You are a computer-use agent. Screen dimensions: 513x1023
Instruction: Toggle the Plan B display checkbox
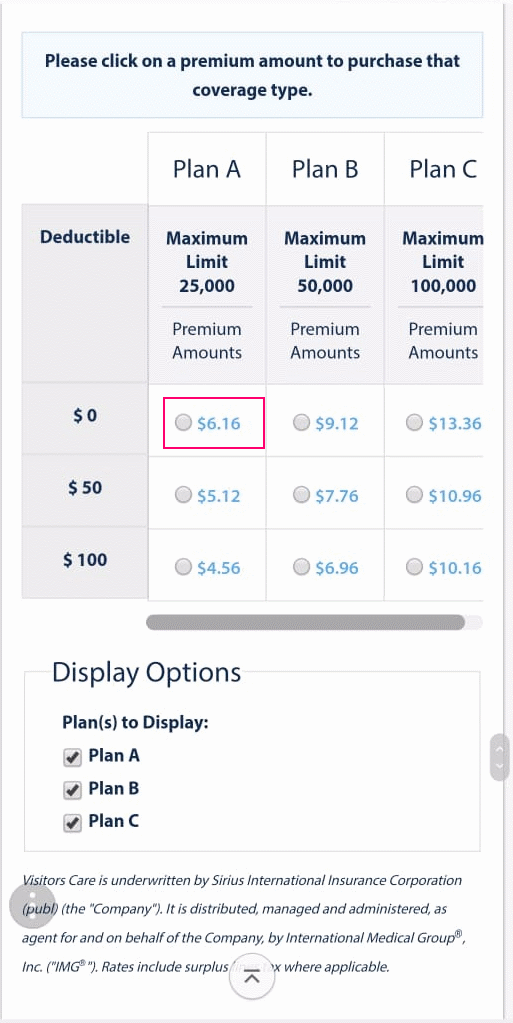coord(72,790)
